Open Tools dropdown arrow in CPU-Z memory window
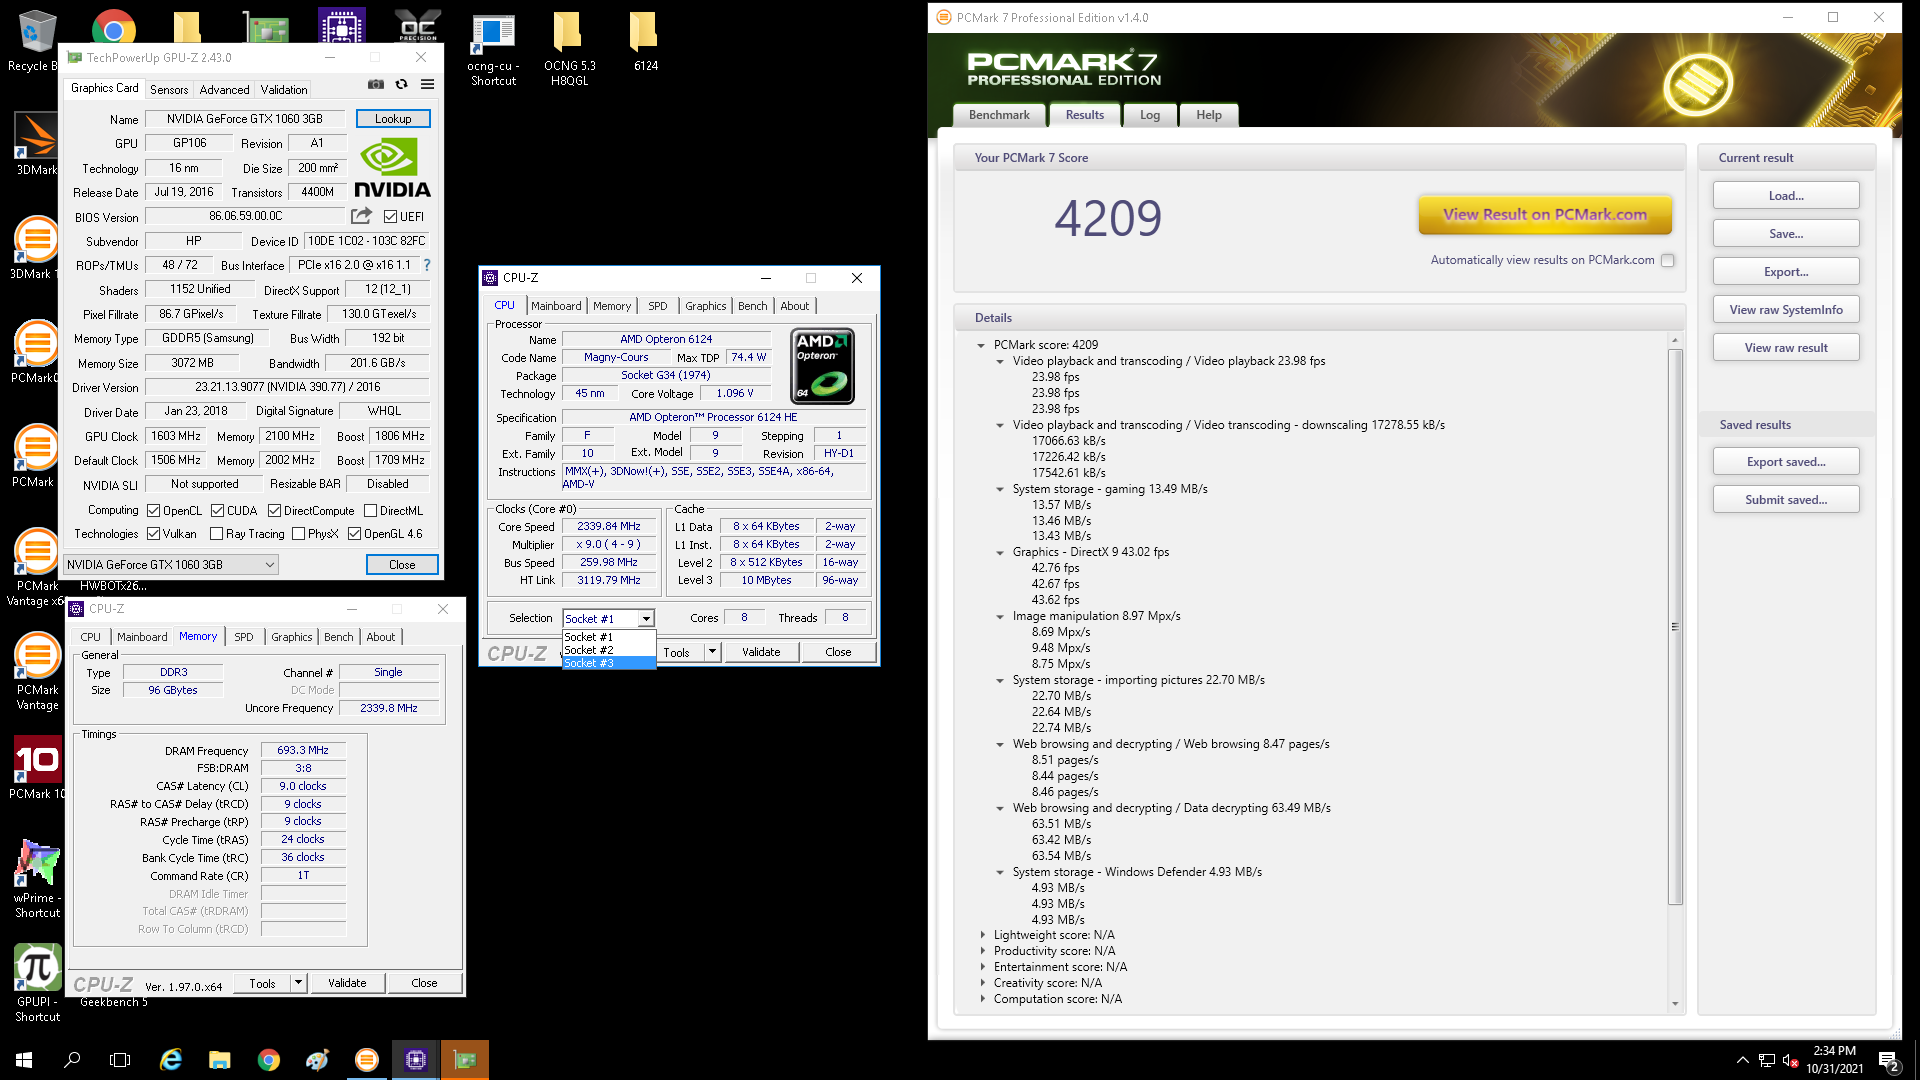Image resolution: width=1920 pixels, height=1080 pixels. click(x=298, y=983)
